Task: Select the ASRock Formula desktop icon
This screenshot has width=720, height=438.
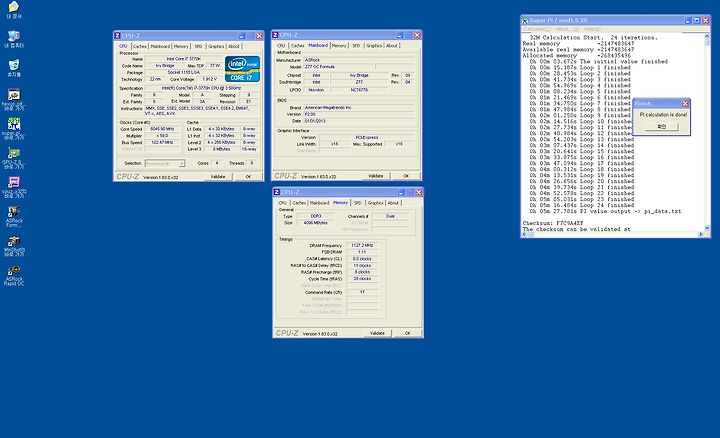Action: pyautogui.click(x=14, y=217)
